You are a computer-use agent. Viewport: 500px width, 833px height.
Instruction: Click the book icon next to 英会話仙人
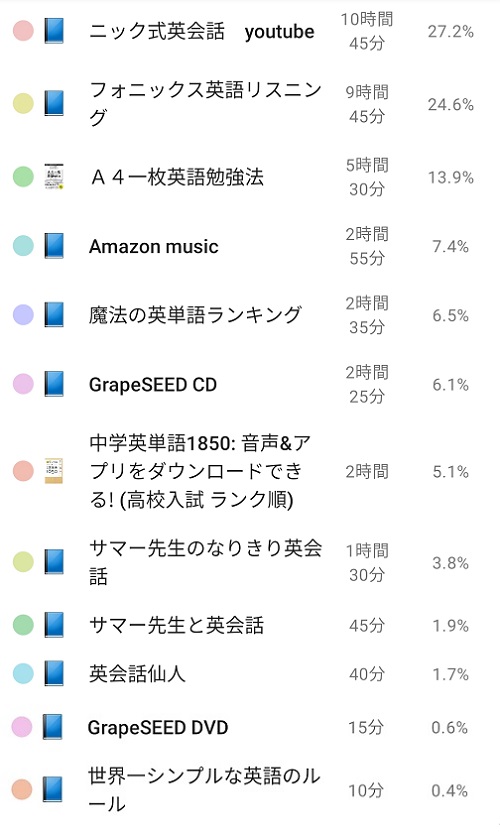[54, 674]
